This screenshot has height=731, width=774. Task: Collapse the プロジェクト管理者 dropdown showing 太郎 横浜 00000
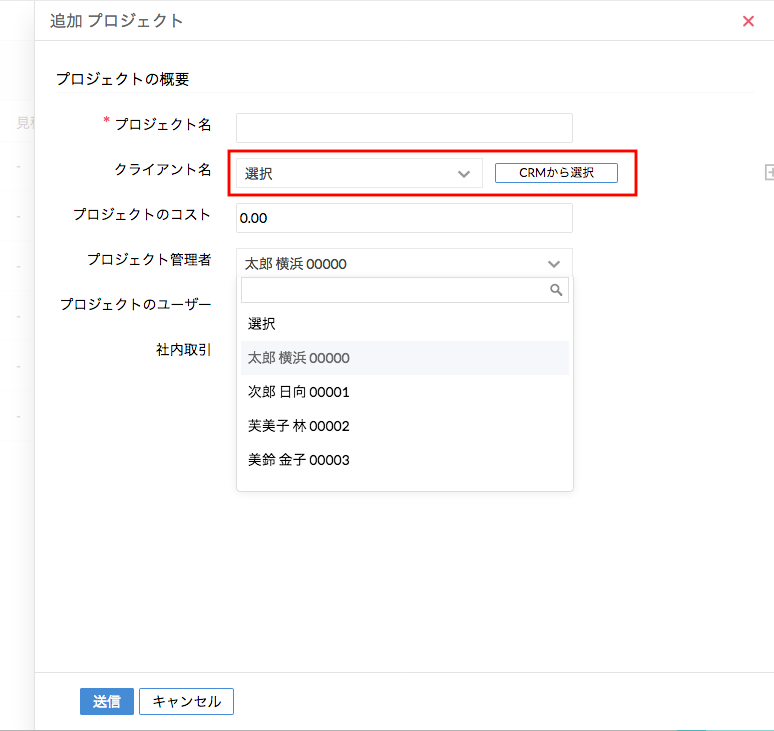click(x=554, y=264)
